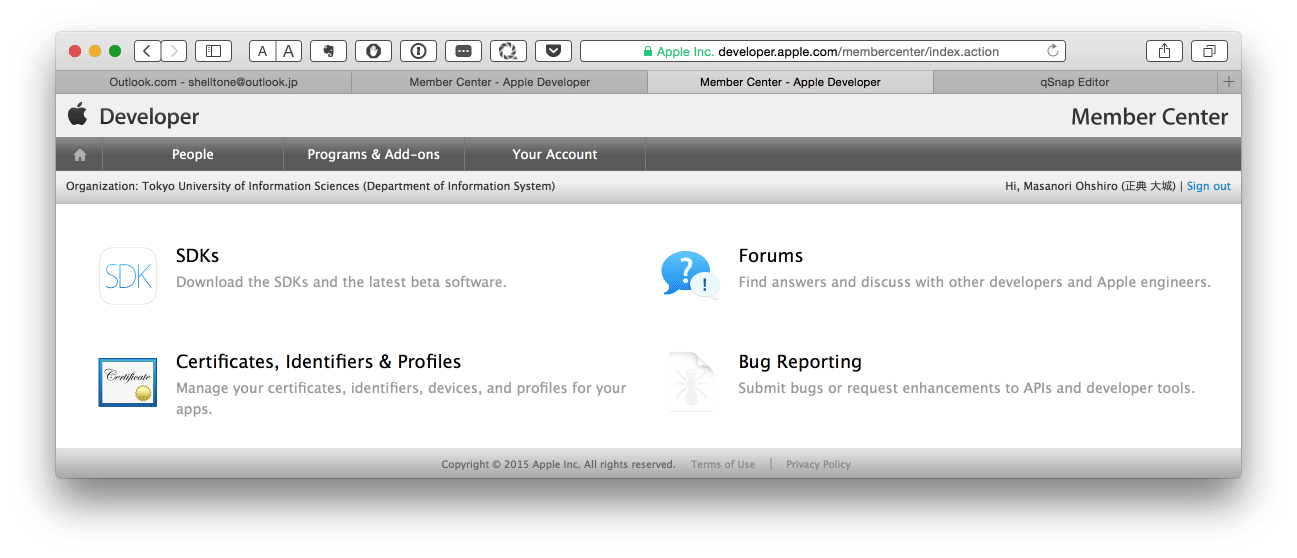This screenshot has width=1297, height=558.
Task: Open Terms of Use in footer
Action: tap(723, 464)
